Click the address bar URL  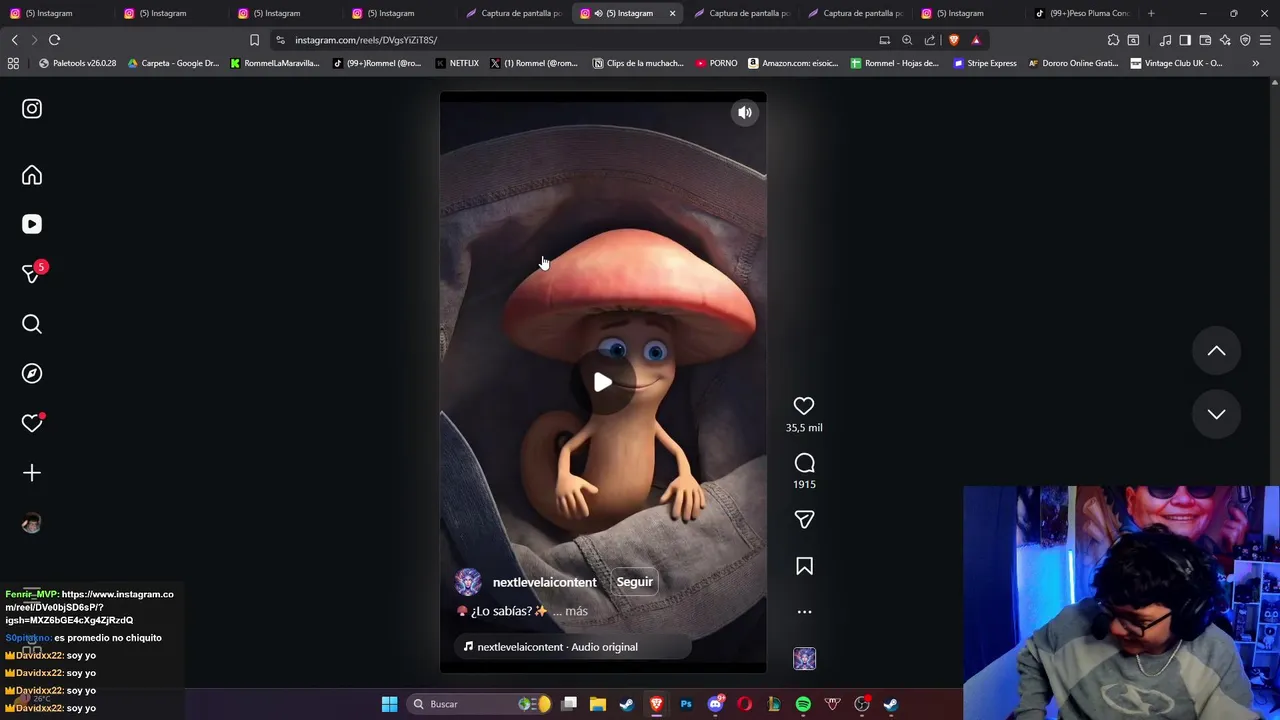[x=366, y=40]
